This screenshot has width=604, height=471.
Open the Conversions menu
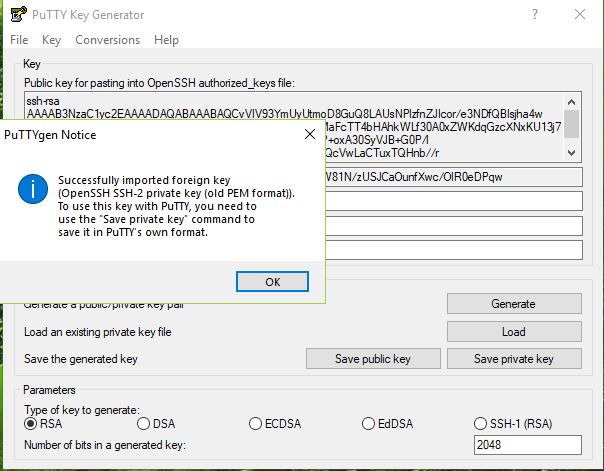tap(107, 40)
